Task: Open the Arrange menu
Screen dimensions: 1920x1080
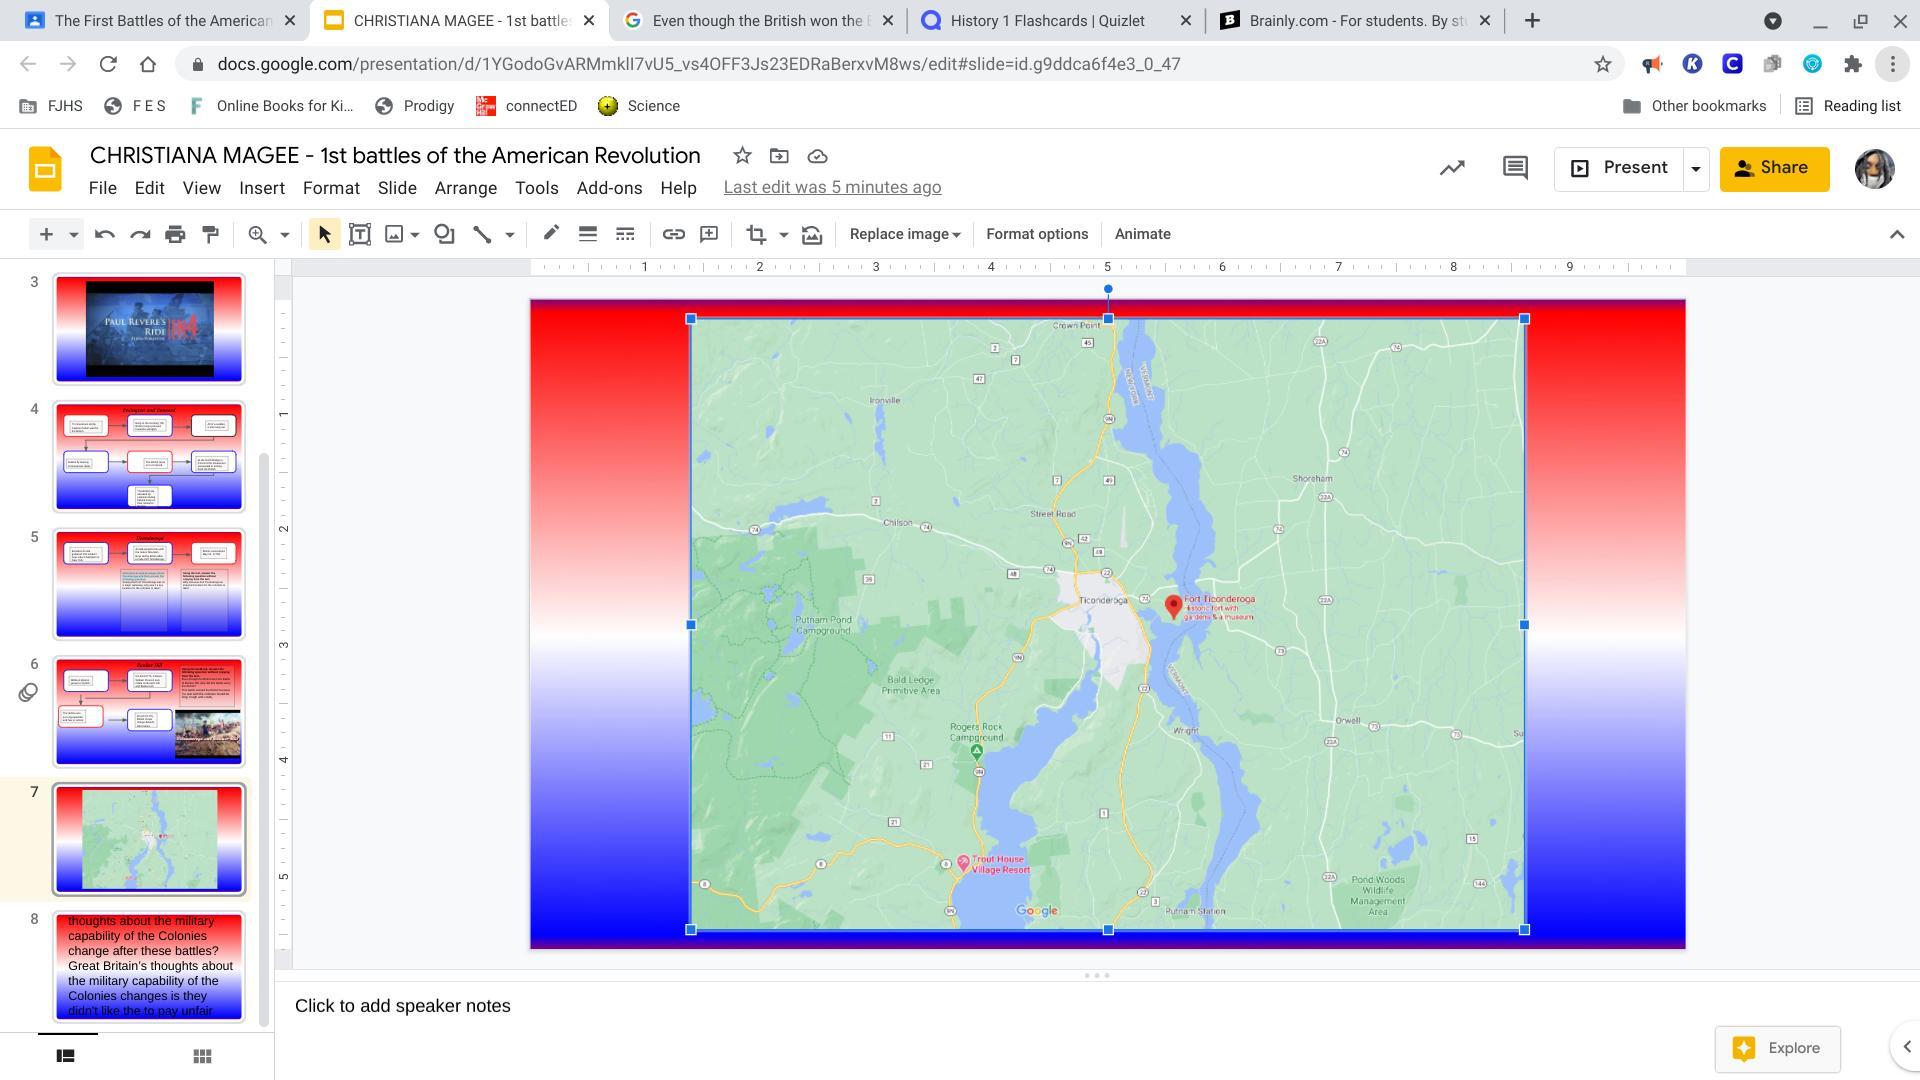Action: 465,188
